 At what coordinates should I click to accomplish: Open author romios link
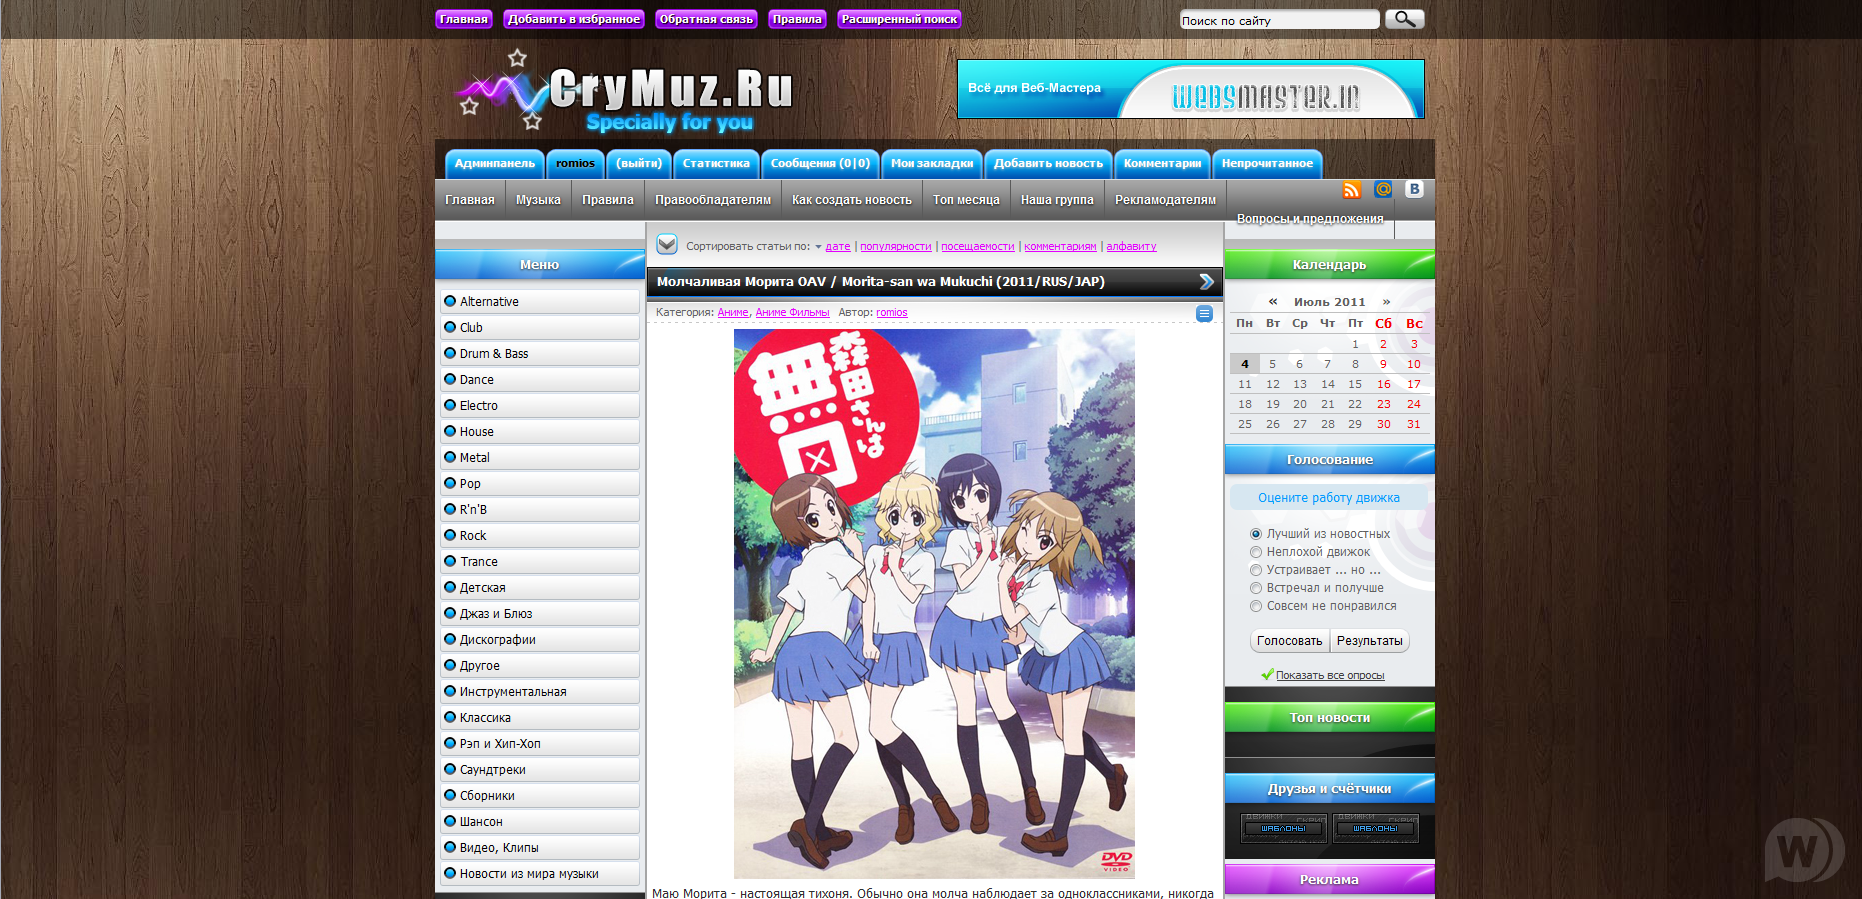(892, 313)
